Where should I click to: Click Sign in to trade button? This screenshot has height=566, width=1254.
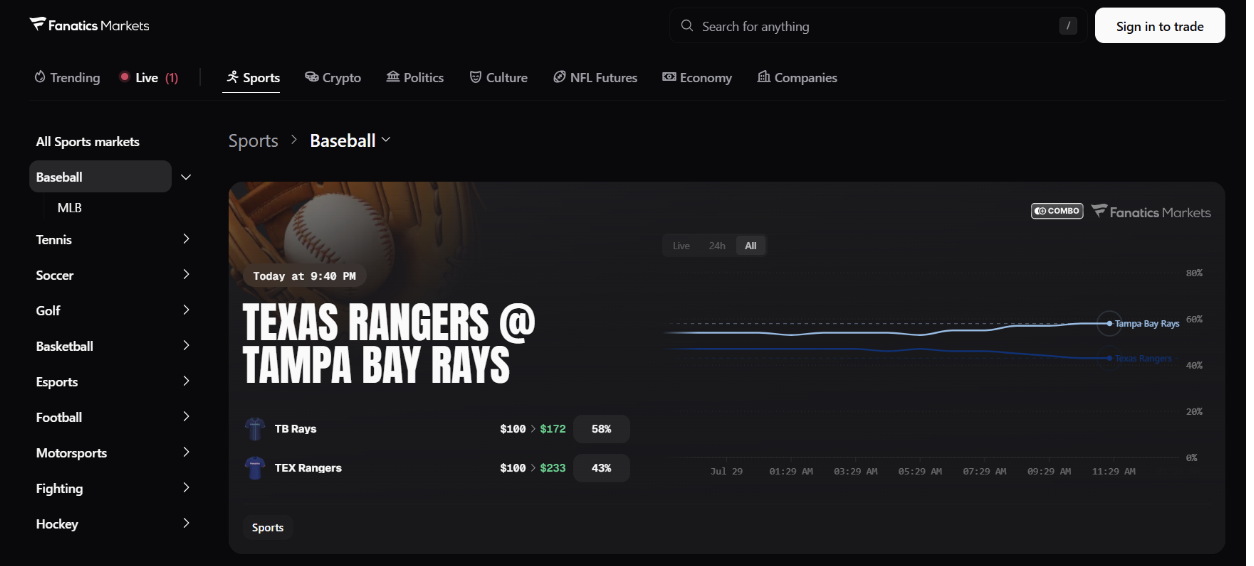point(1160,26)
